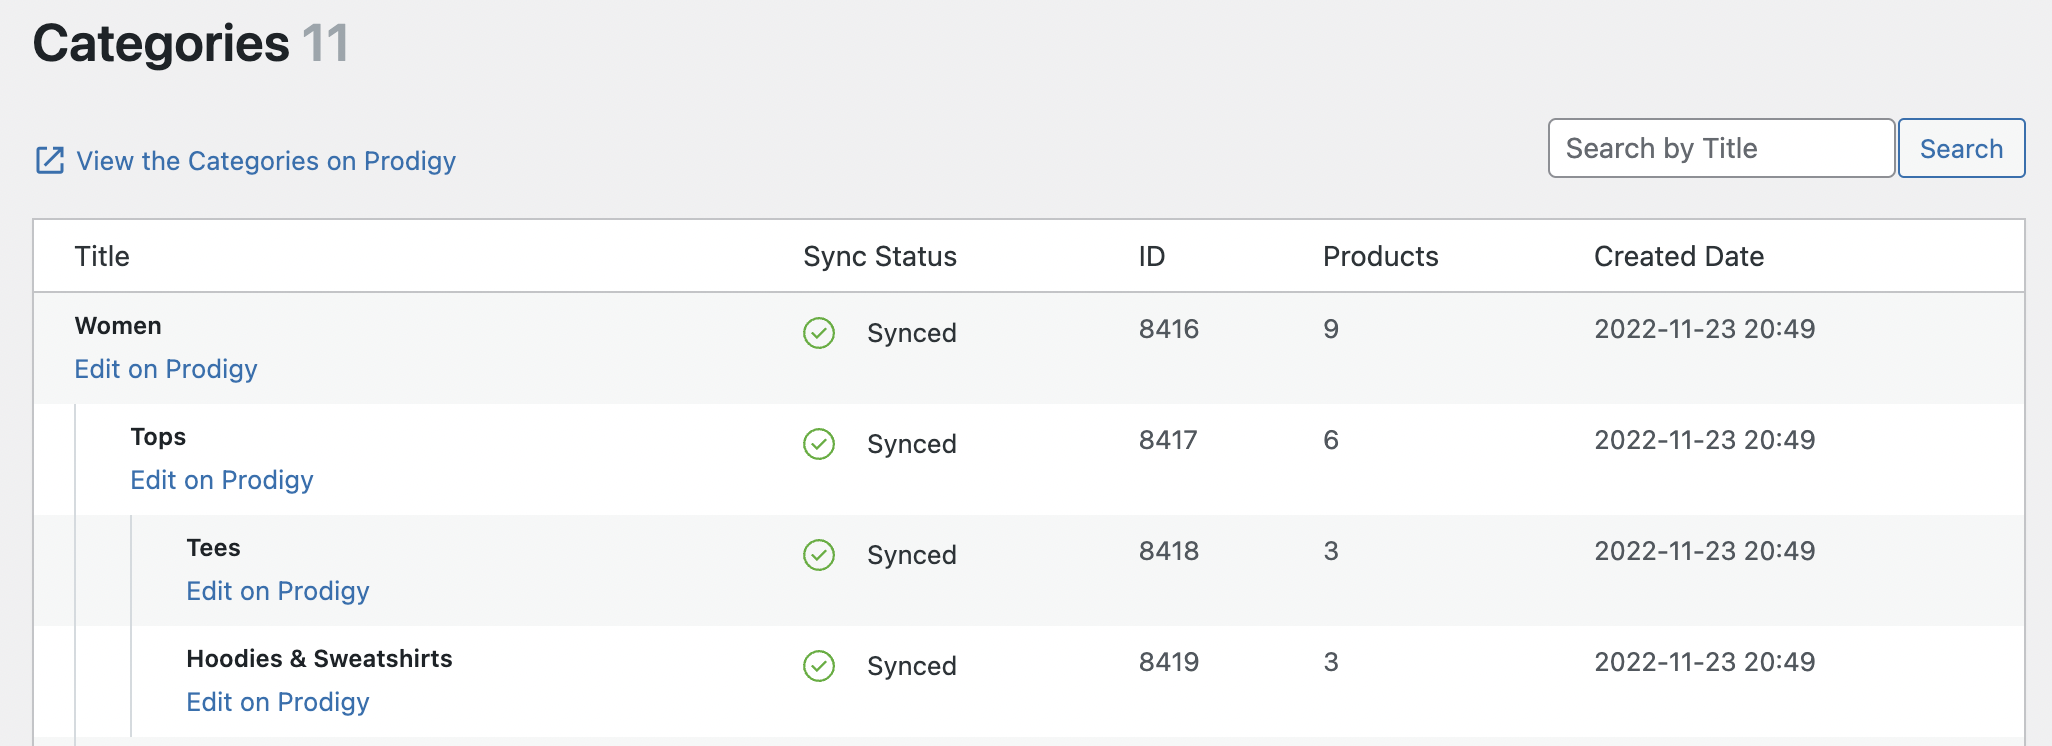Click the created date in Women row
2052x746 pixels.
[1705, 329]
